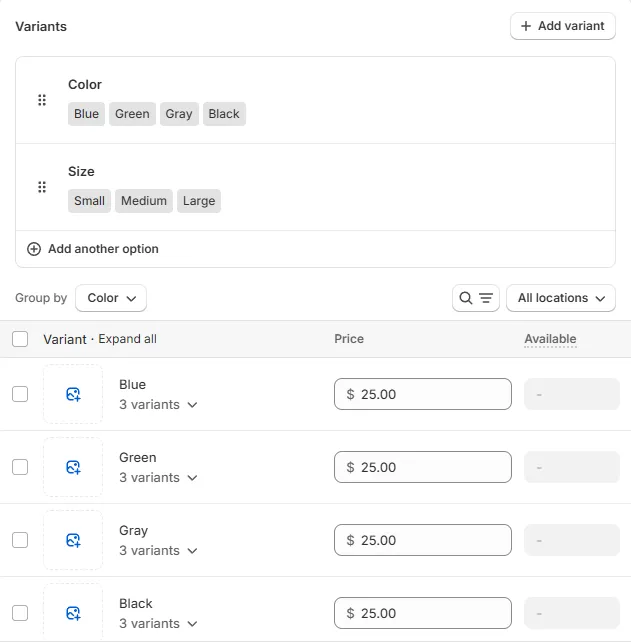
Task: Edit the Green variant price field
Action: tap(423, 467)
